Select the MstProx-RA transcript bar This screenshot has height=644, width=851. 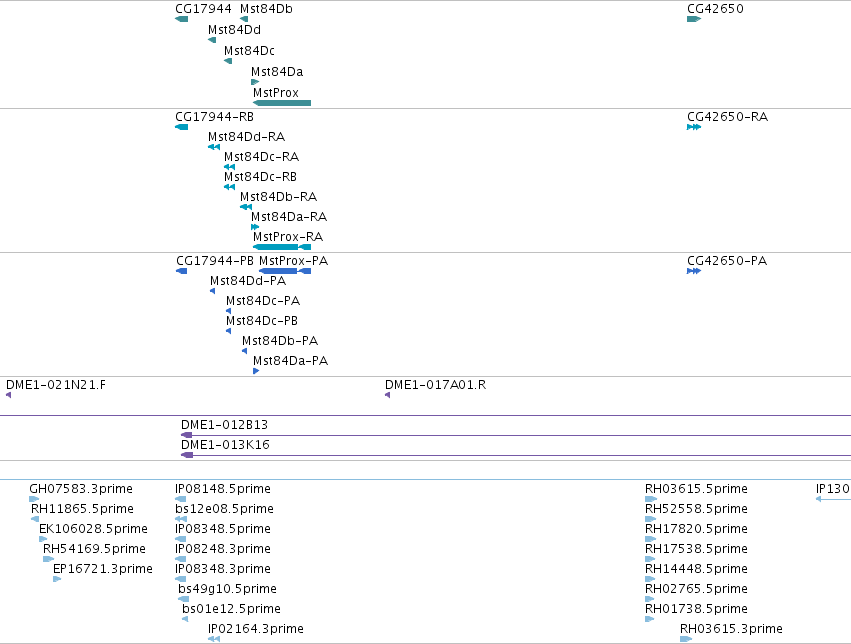click(x=282, y=247)
